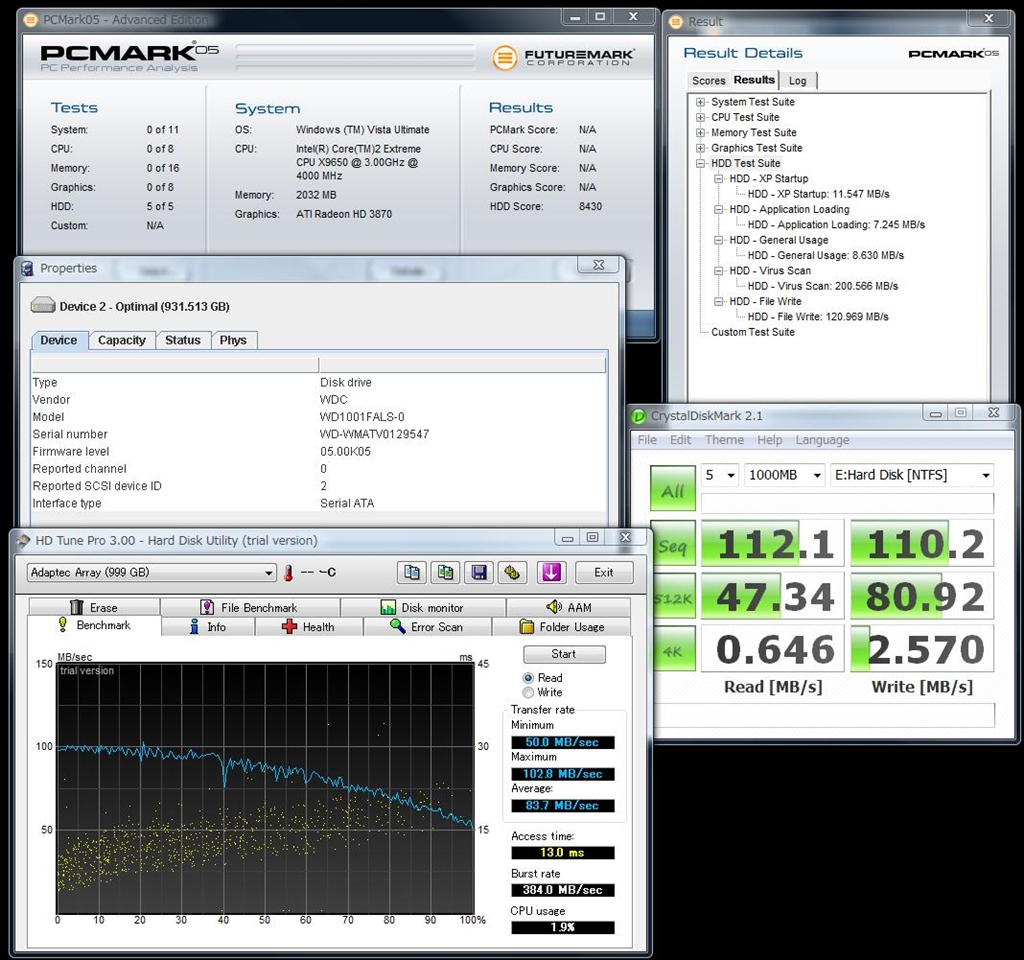Collapse HDD - Virus Scan node
Viewport: 1024px width, 960px height.
click(x=719, y=271)
